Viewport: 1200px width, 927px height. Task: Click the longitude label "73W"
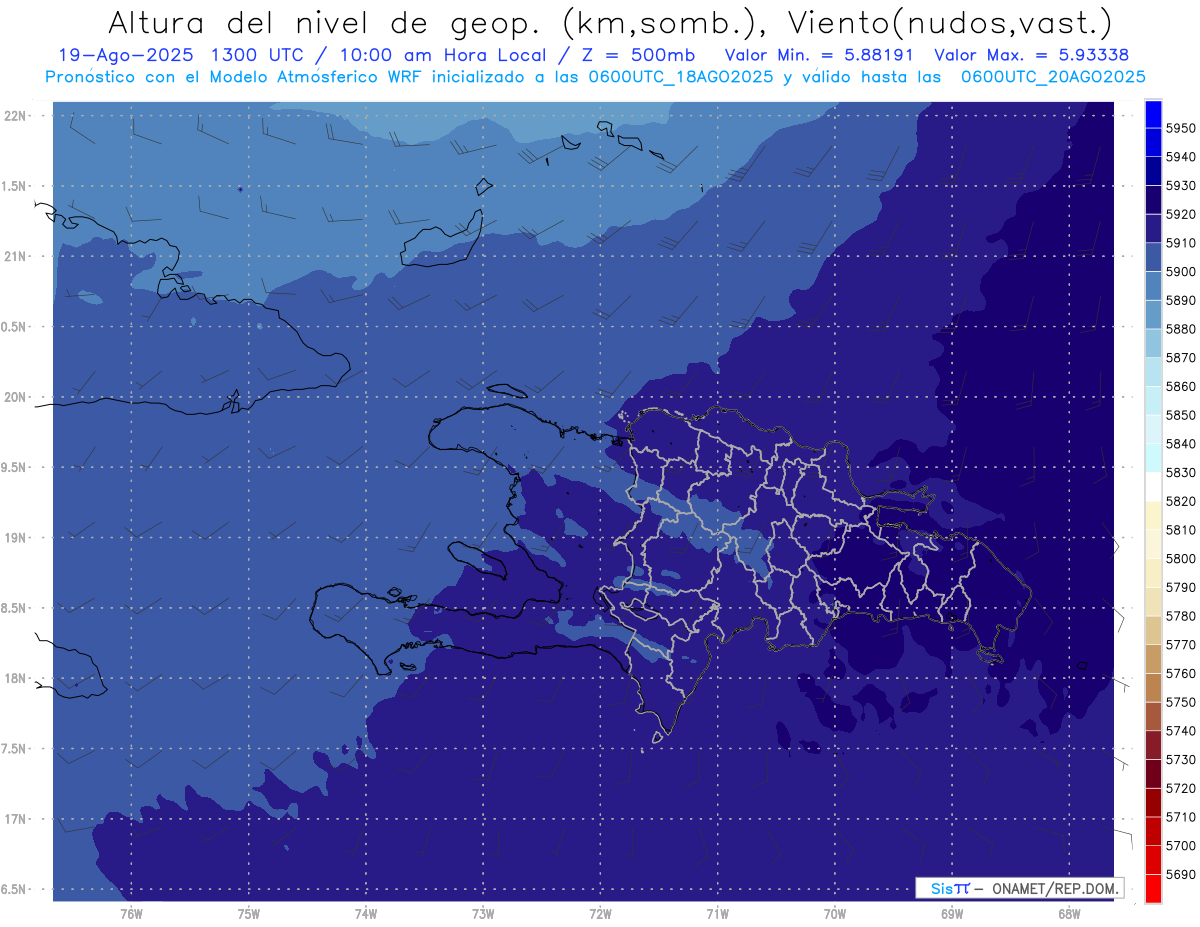coord(483,914)
